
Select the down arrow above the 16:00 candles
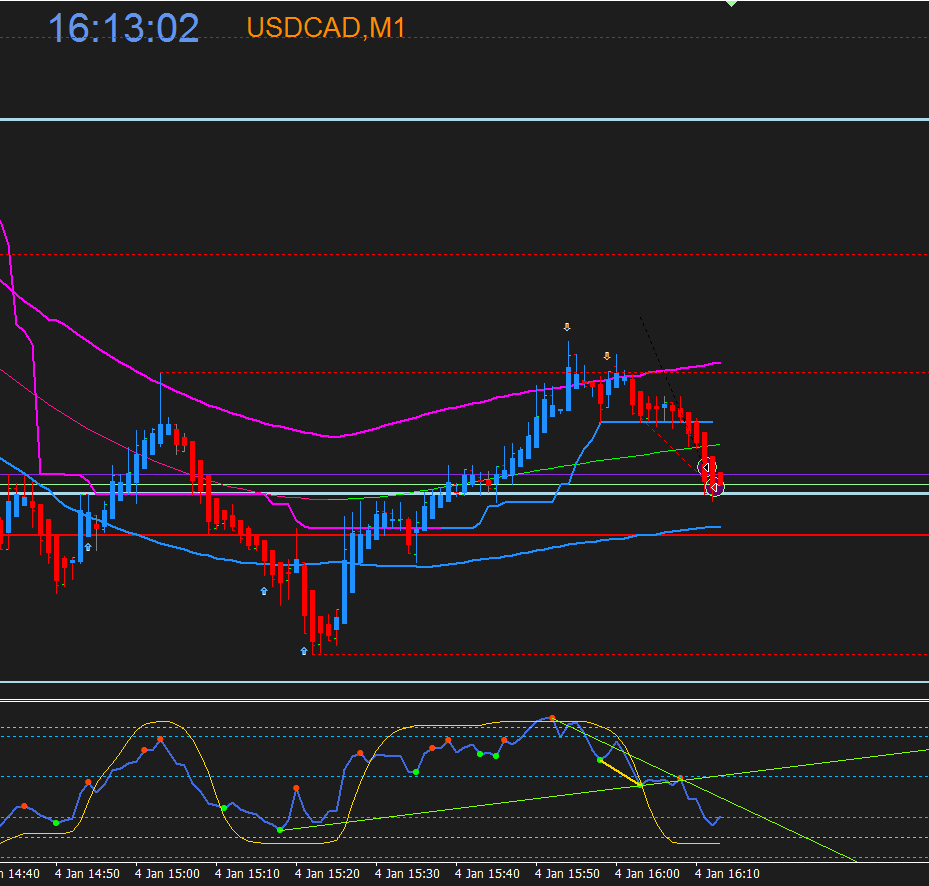[x=607, y=356]
